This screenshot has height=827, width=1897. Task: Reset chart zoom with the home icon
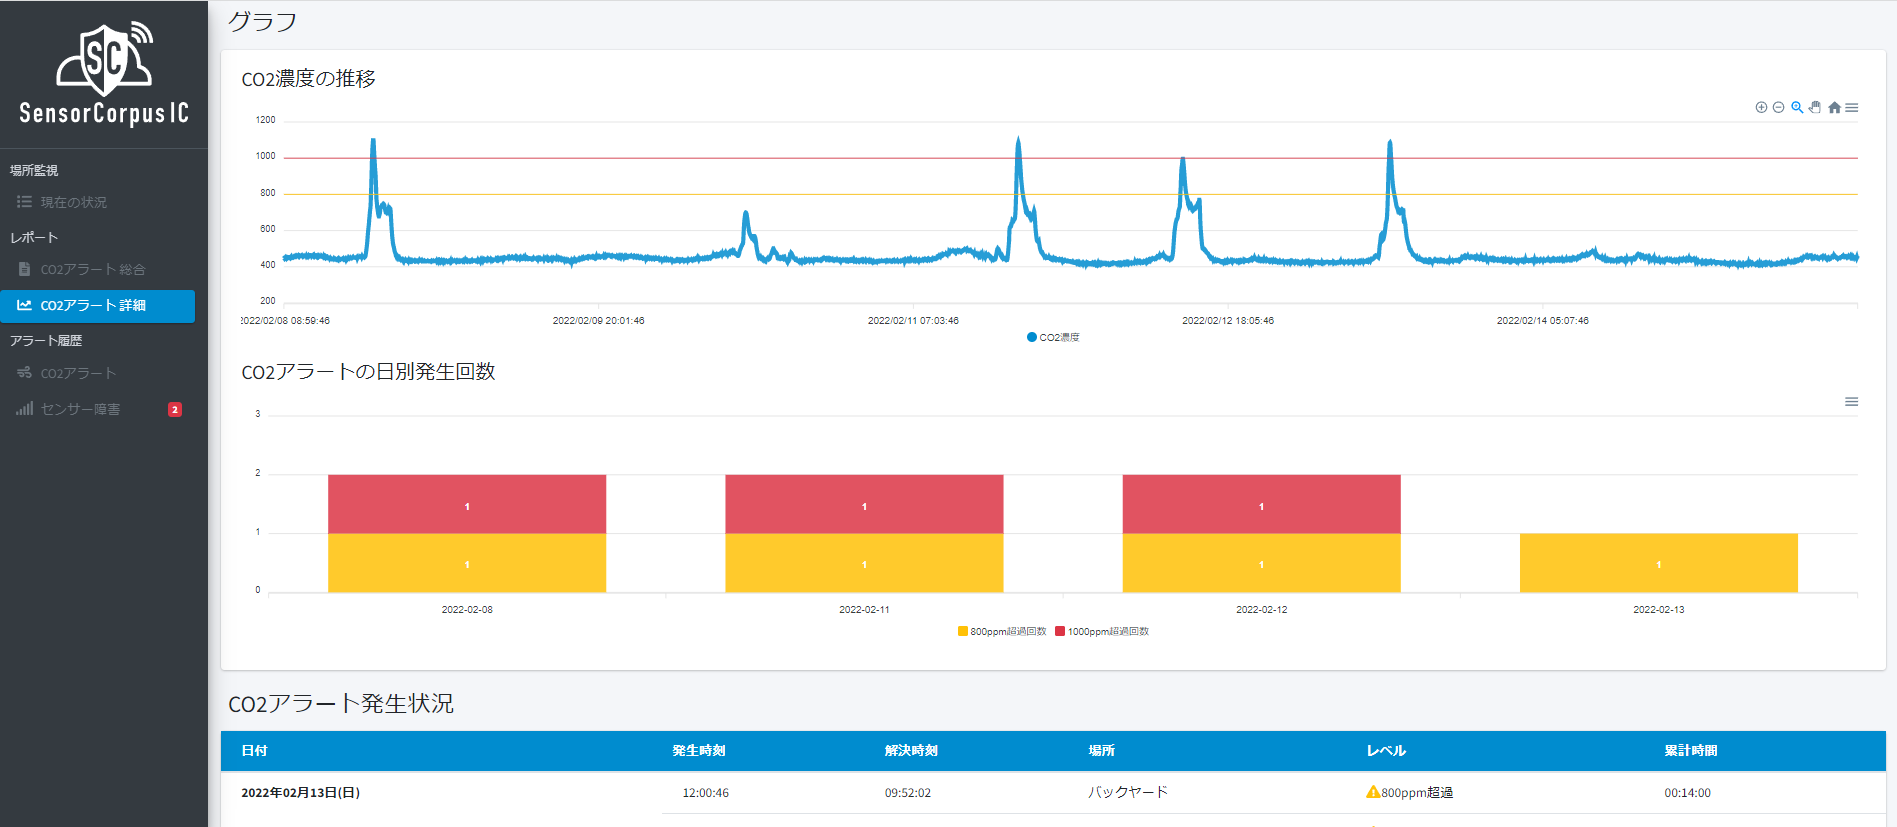tap(1834, 107)
